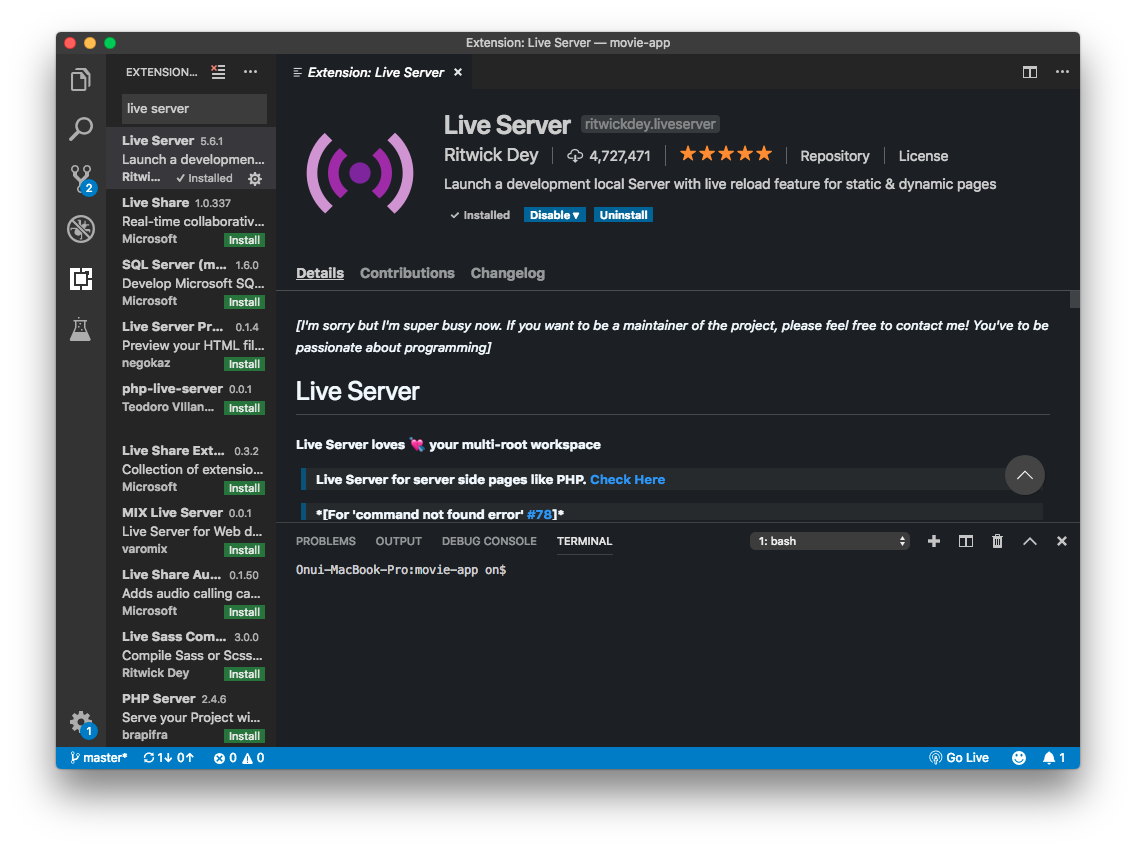Click the Live Server logo image
Viewport: 1136px width, 849px height.
click(360, 173)
